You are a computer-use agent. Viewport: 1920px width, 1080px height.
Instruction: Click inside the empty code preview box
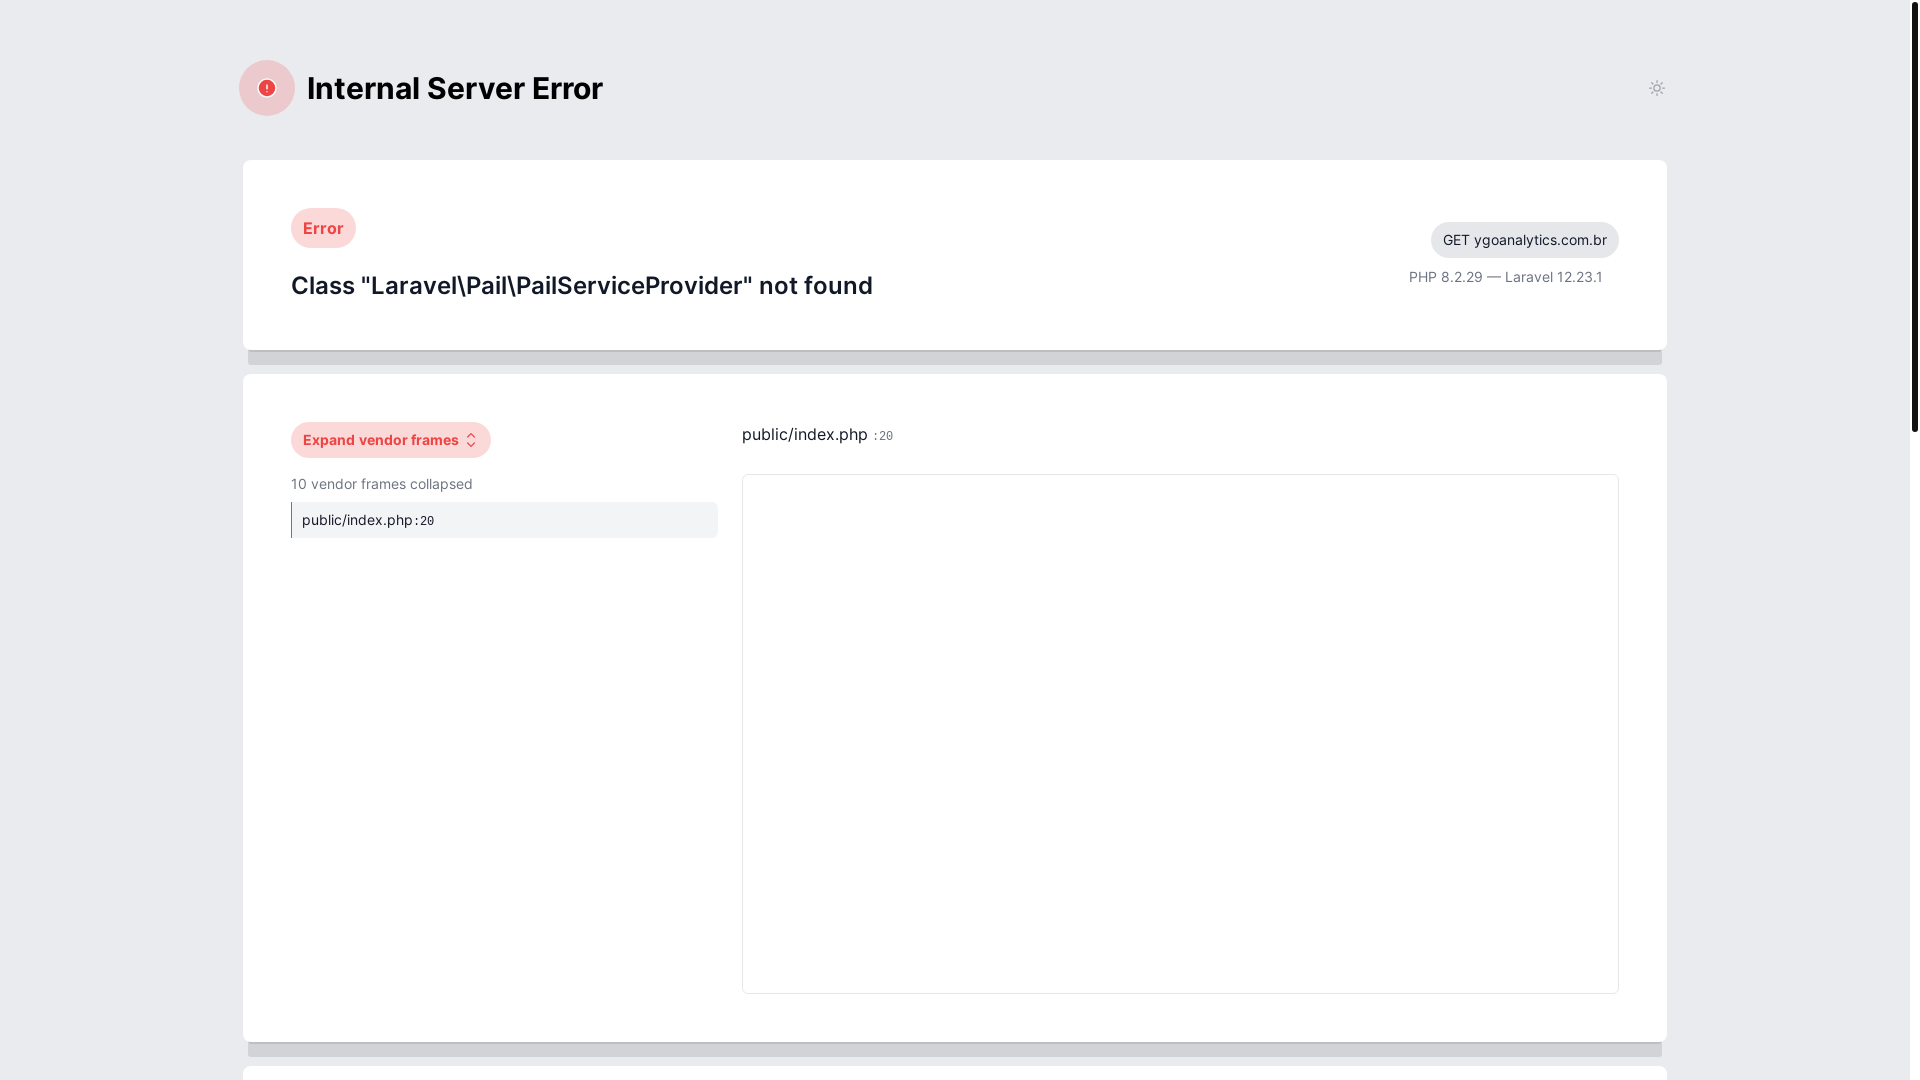click(x=1180, y=734)
